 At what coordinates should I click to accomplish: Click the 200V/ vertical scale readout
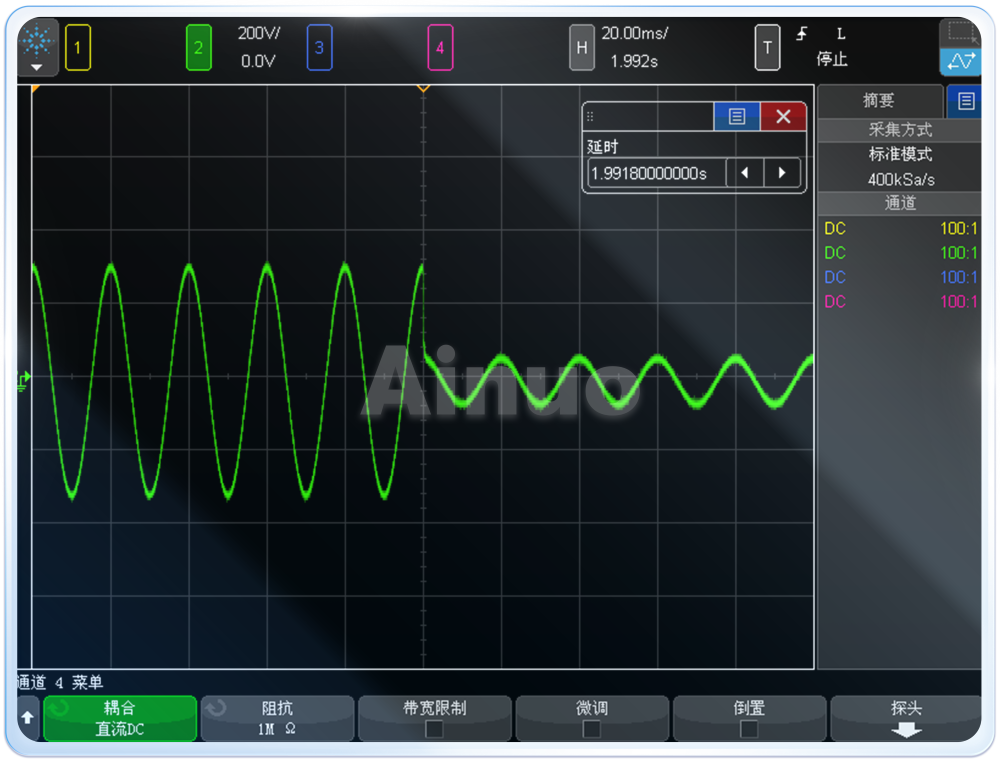(x=259, y=33)
